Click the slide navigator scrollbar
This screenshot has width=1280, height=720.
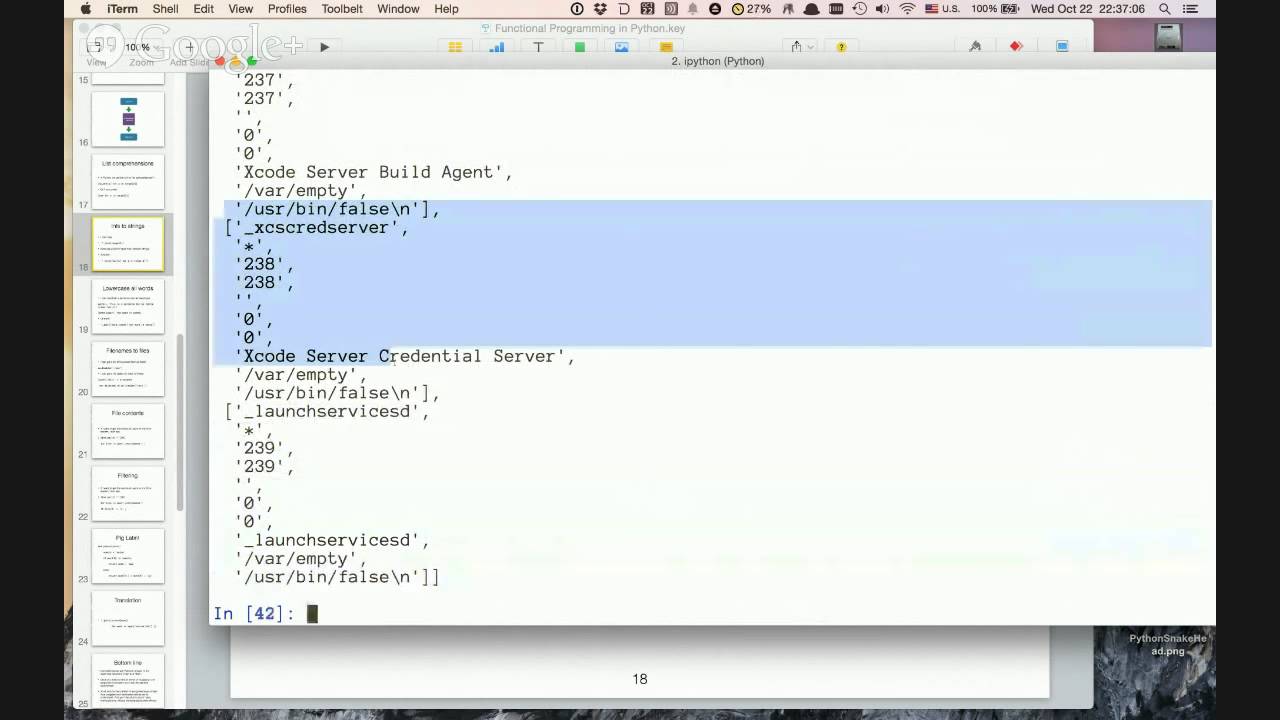tap(180, 420)
